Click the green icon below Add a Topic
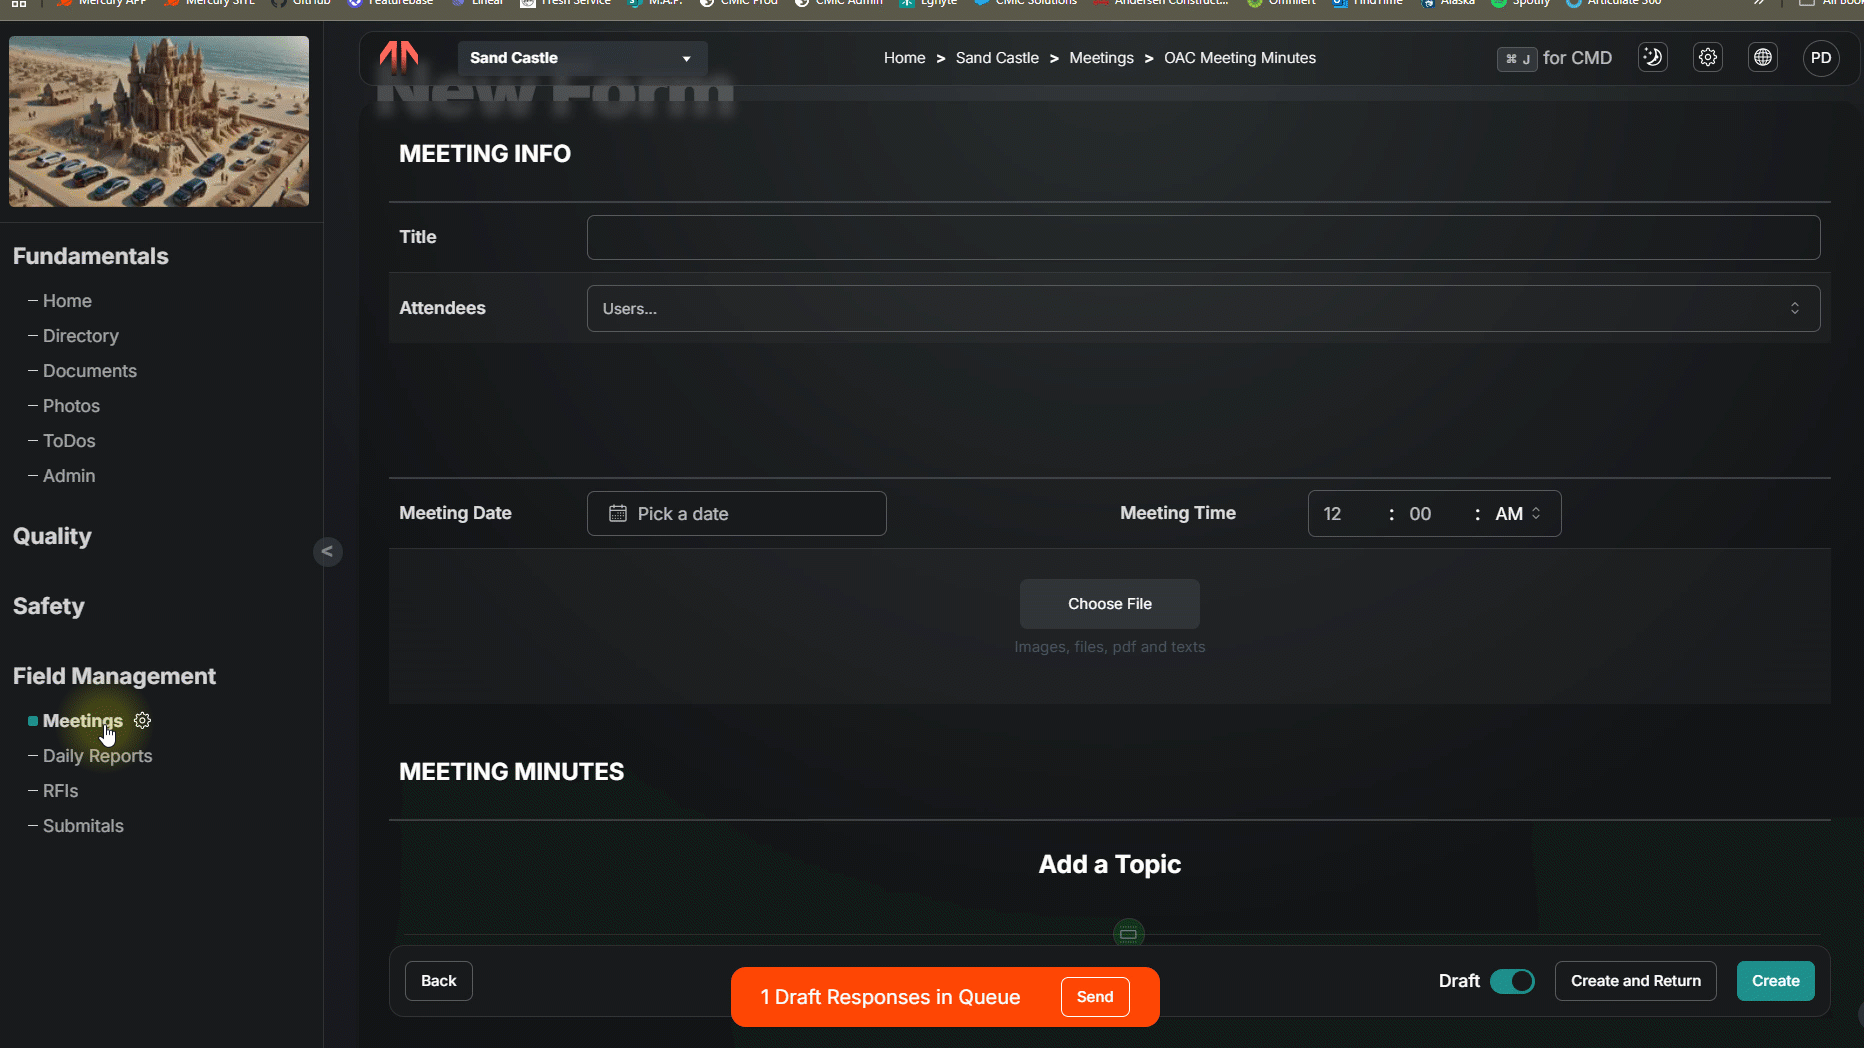This screenshot has height=1048, width=1864. (1128, 934)
